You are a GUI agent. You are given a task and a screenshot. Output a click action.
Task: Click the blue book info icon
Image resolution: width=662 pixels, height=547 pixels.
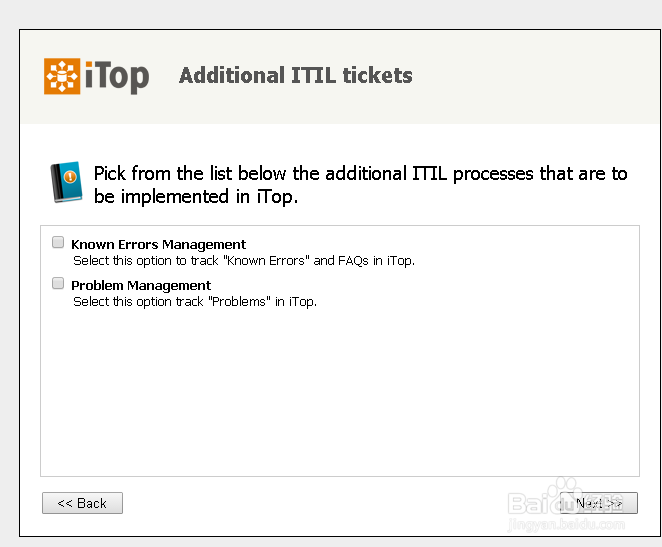(x=65, y=182)
